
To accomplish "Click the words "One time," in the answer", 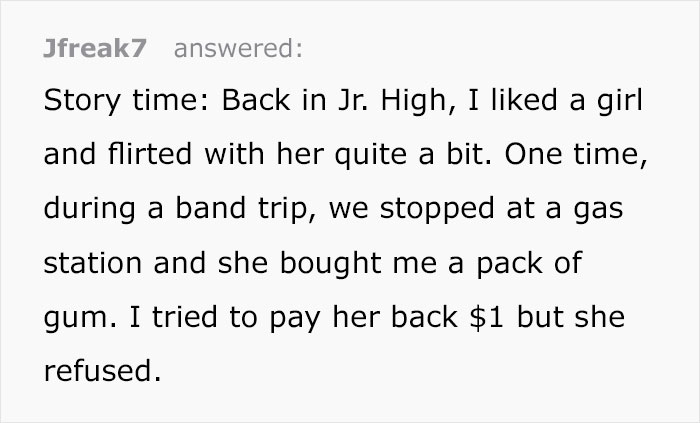I will (x=576, y=154).
